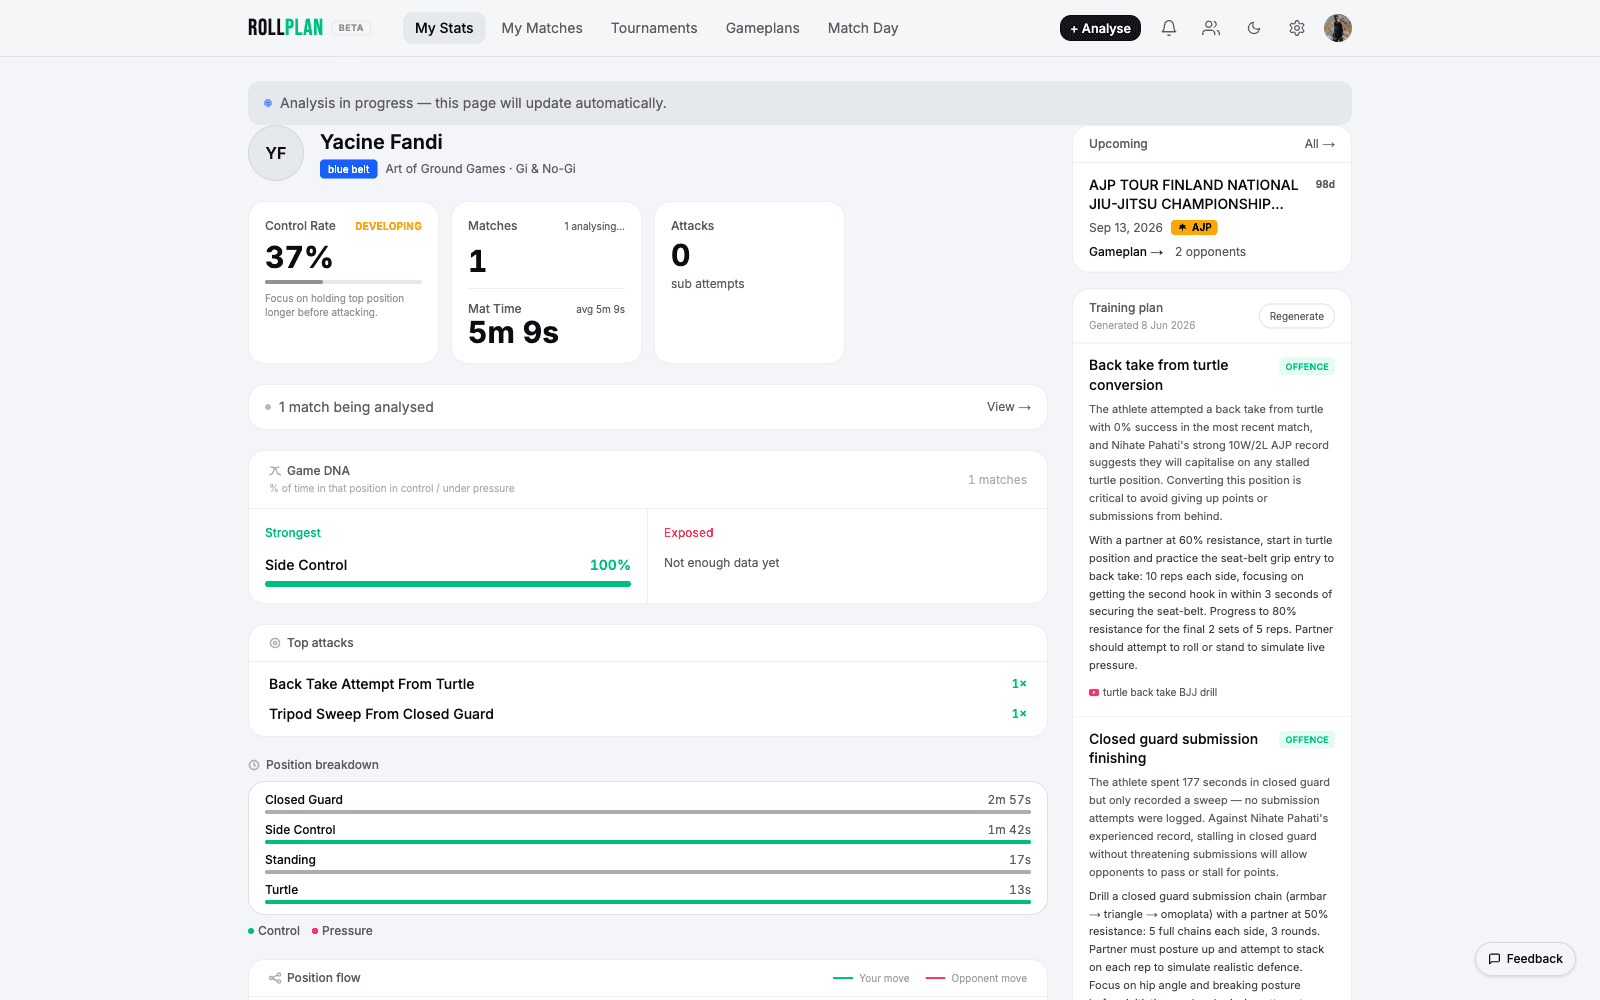The height and width of the screenshot is (1000, 1600).
Task: Open the settings gear
Action: 1297,28
